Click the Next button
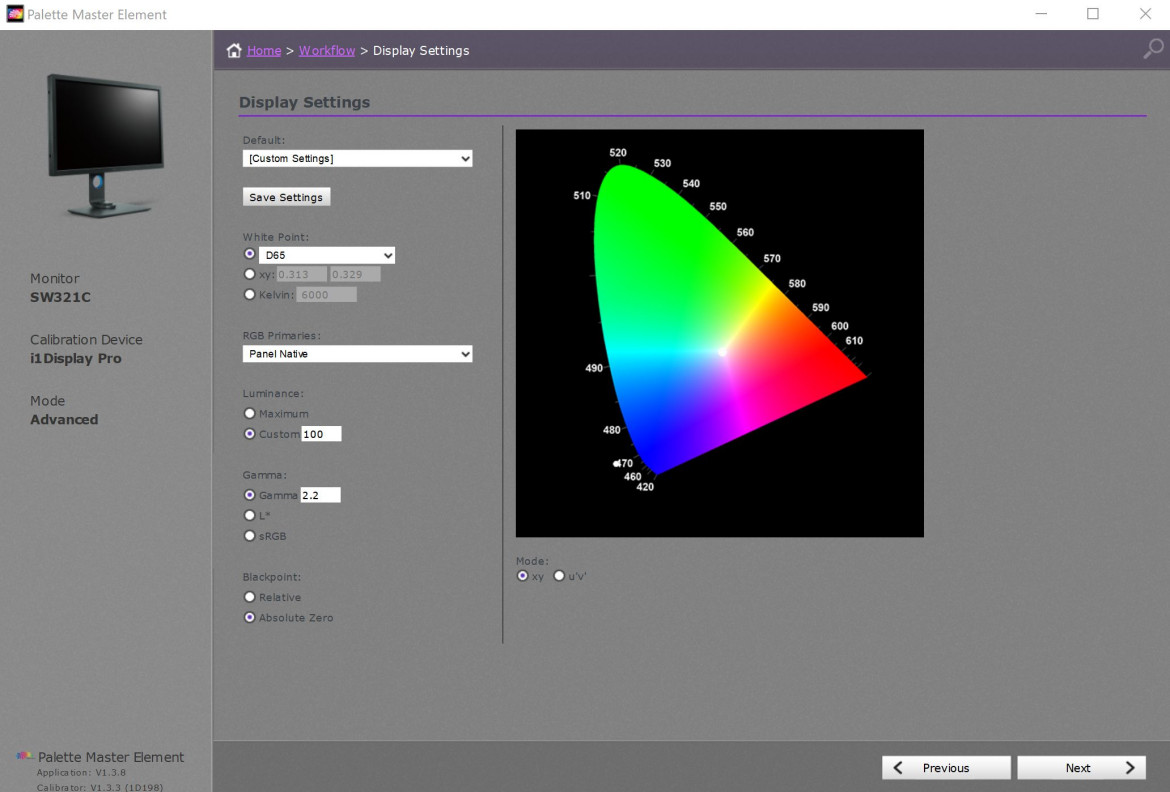Viewport: 1170px width, 792px height. tap(1081, 767)
